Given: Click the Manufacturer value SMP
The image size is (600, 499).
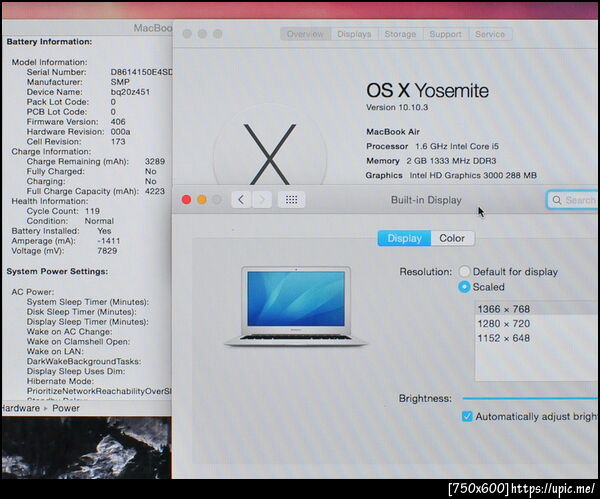Looking at the screenshot, I should 120,82.
